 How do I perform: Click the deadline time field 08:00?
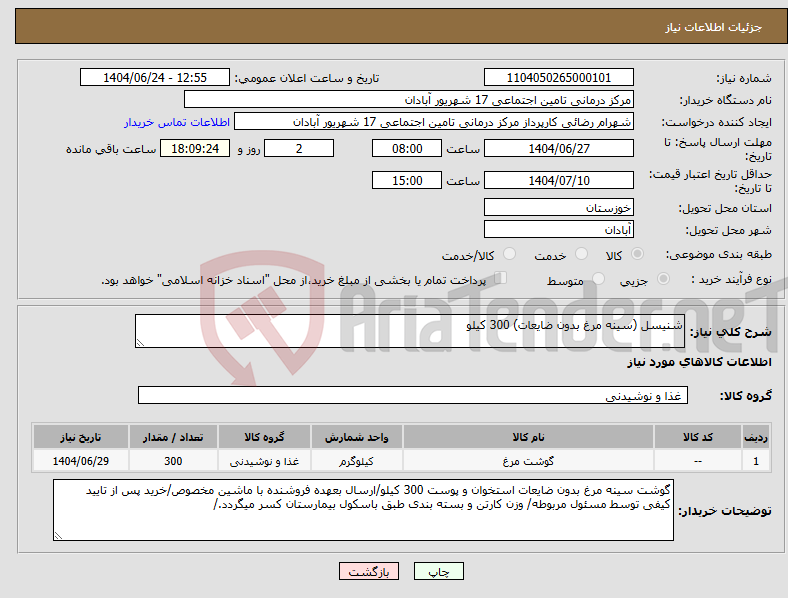click(x=407, y=149)
